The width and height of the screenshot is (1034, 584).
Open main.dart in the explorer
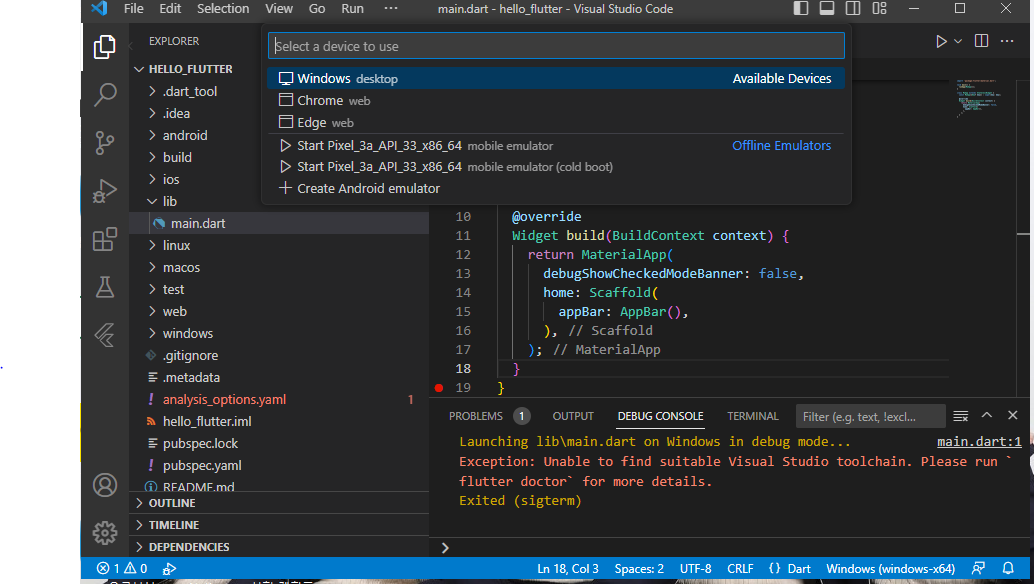tap(279, 223)
